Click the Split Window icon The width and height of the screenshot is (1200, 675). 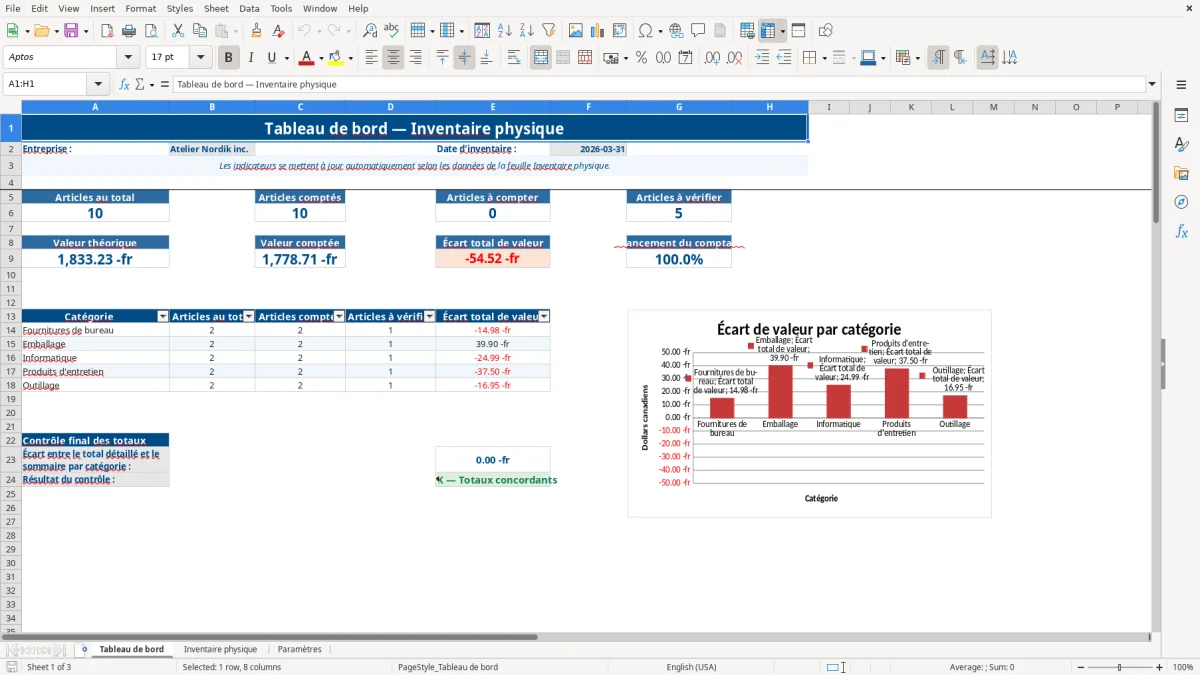[x=798, y=31]
